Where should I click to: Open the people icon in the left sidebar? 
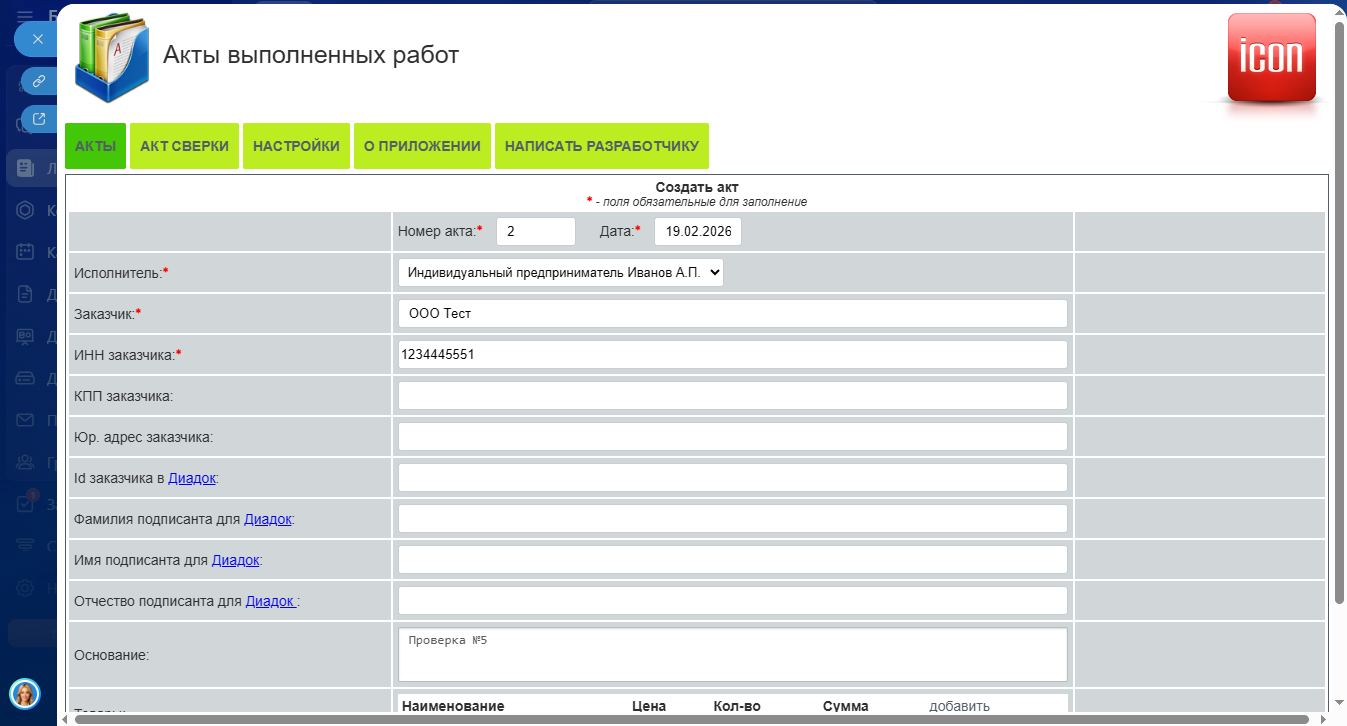pos(26,462)
